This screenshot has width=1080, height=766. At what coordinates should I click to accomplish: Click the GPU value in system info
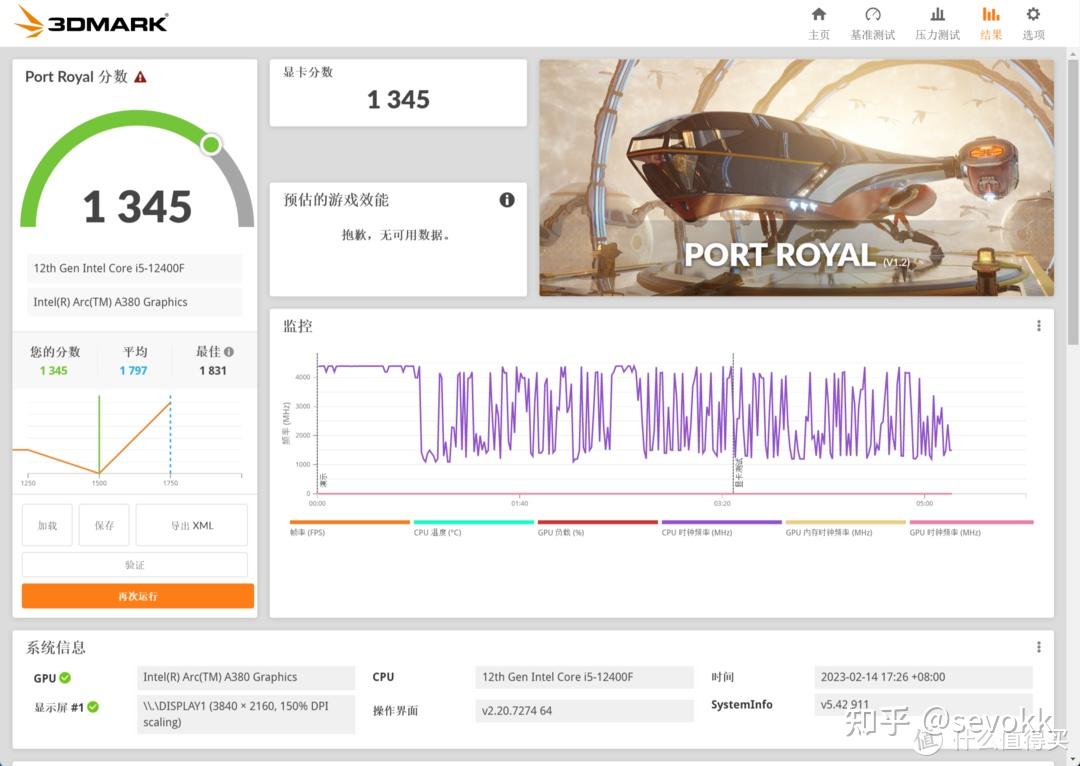(246, 677)
